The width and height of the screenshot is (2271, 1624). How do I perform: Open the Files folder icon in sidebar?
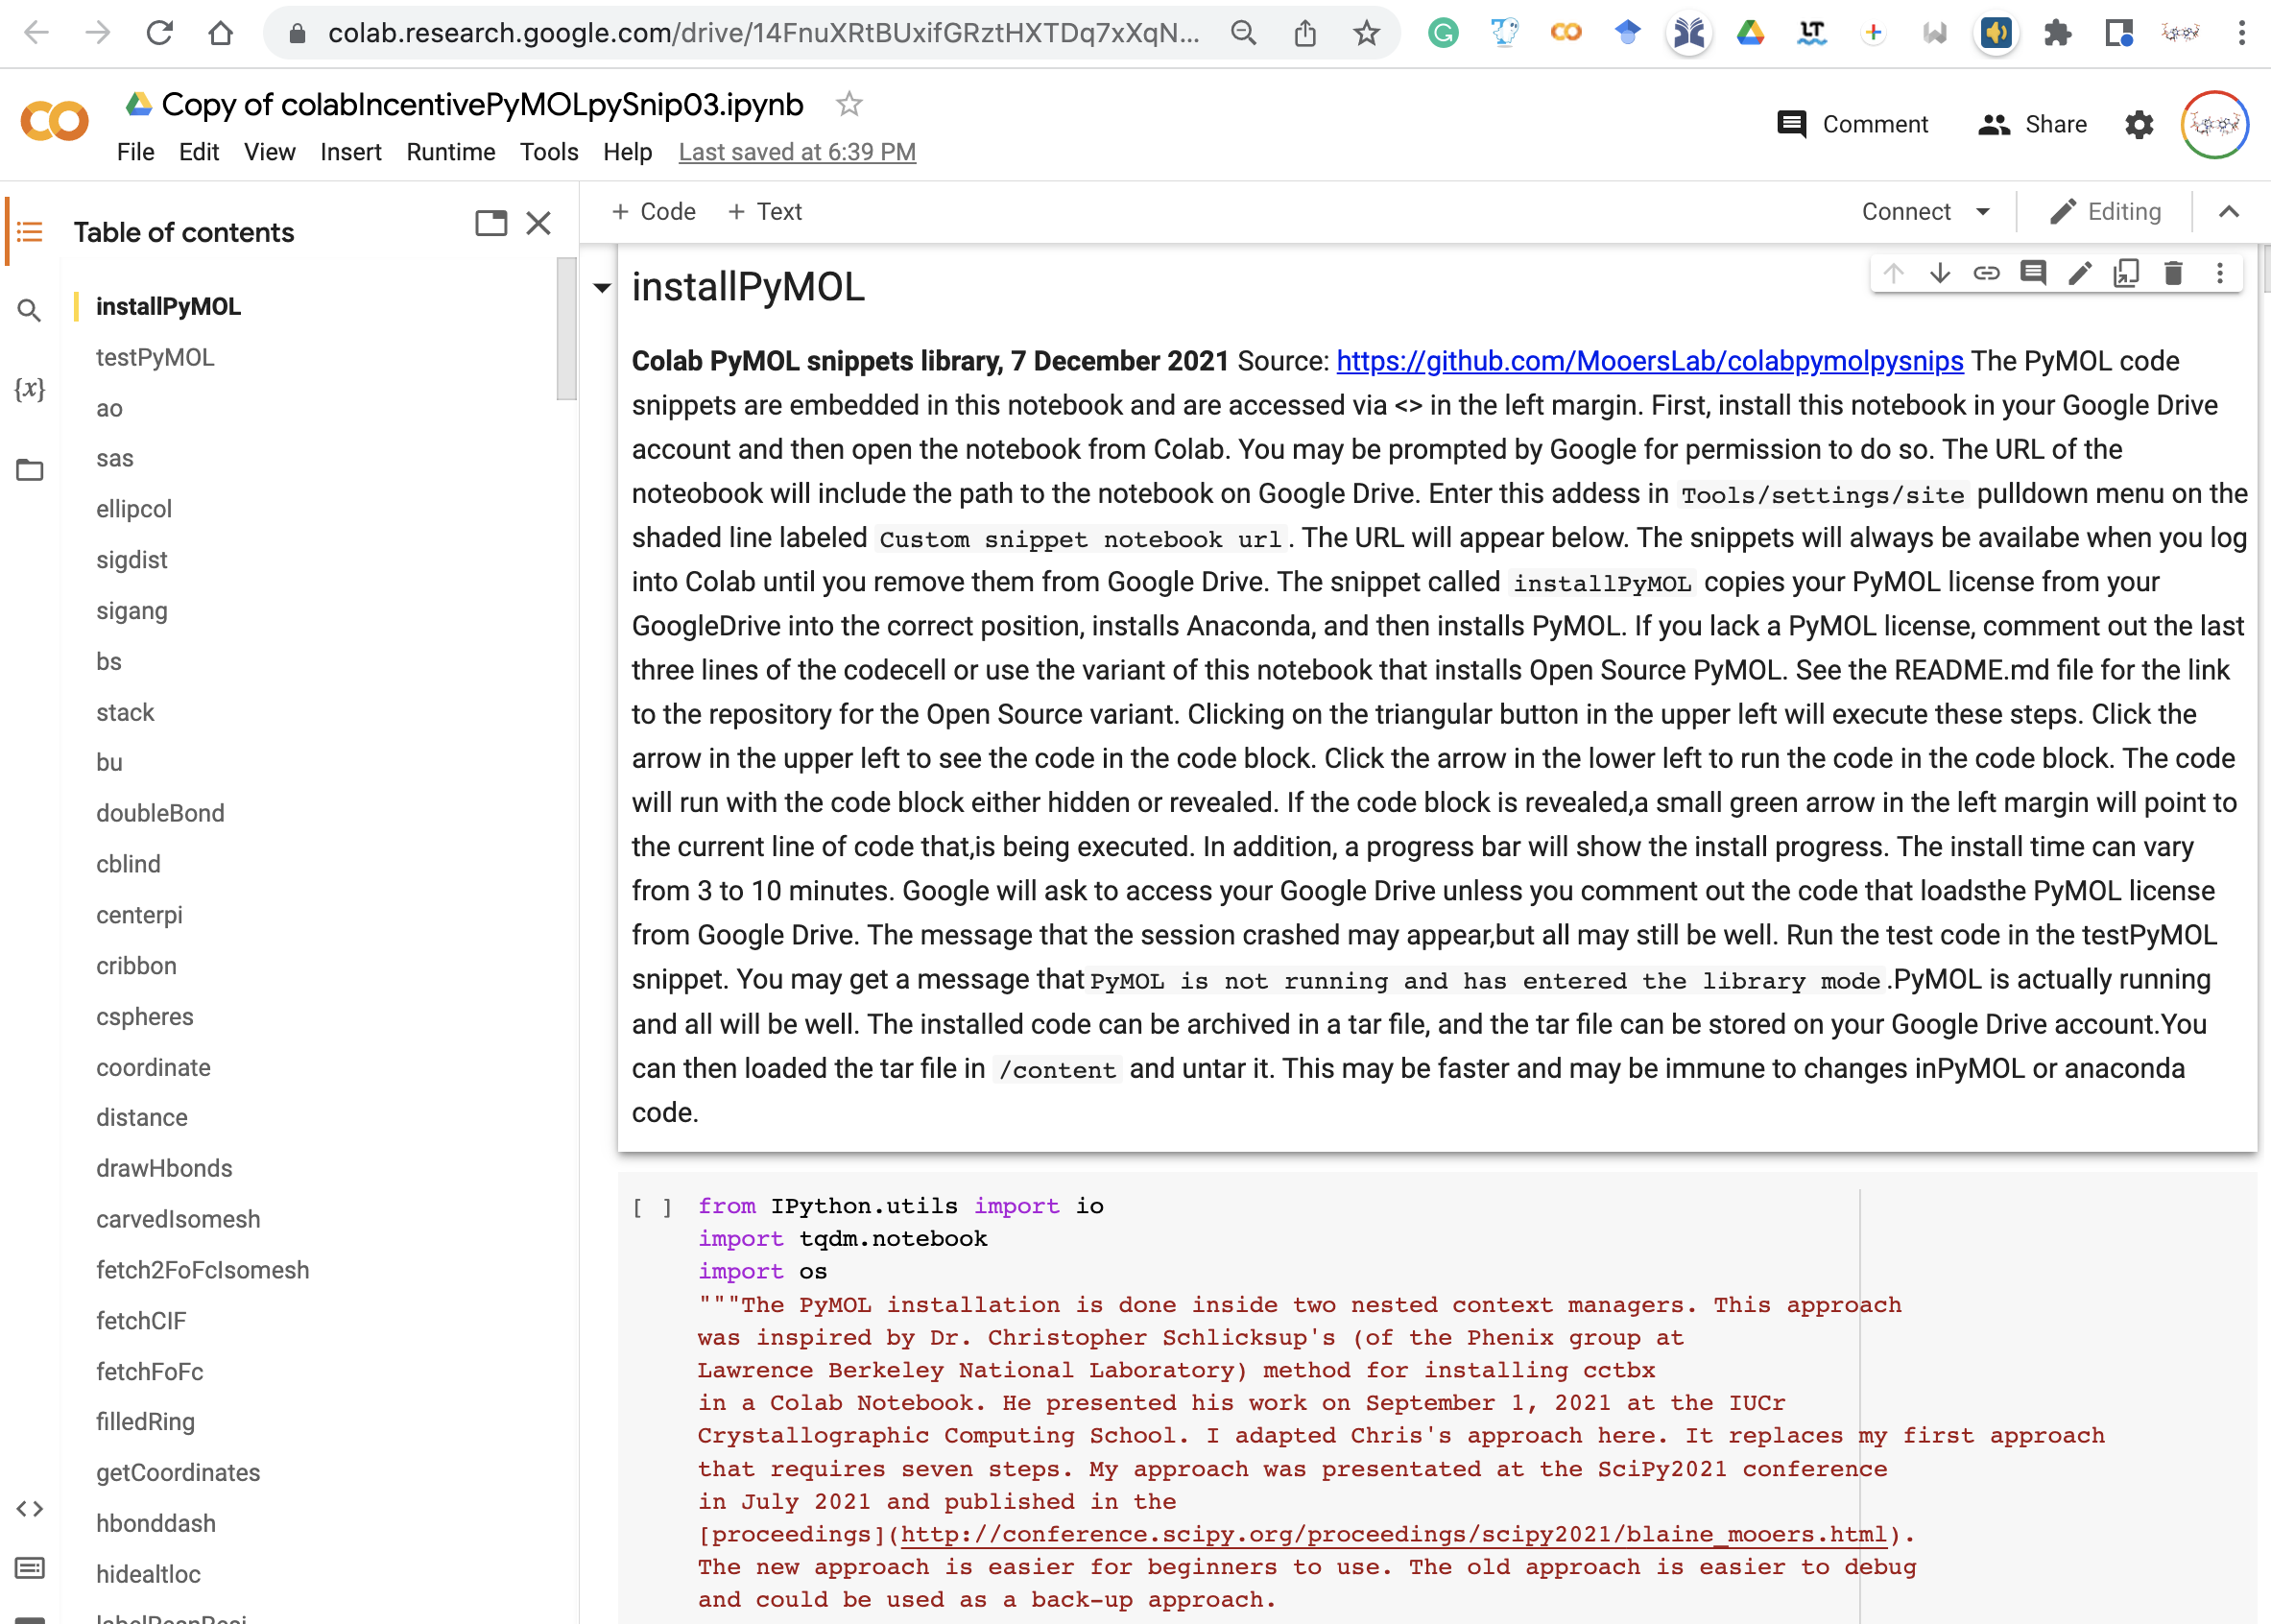click(29, 470)
